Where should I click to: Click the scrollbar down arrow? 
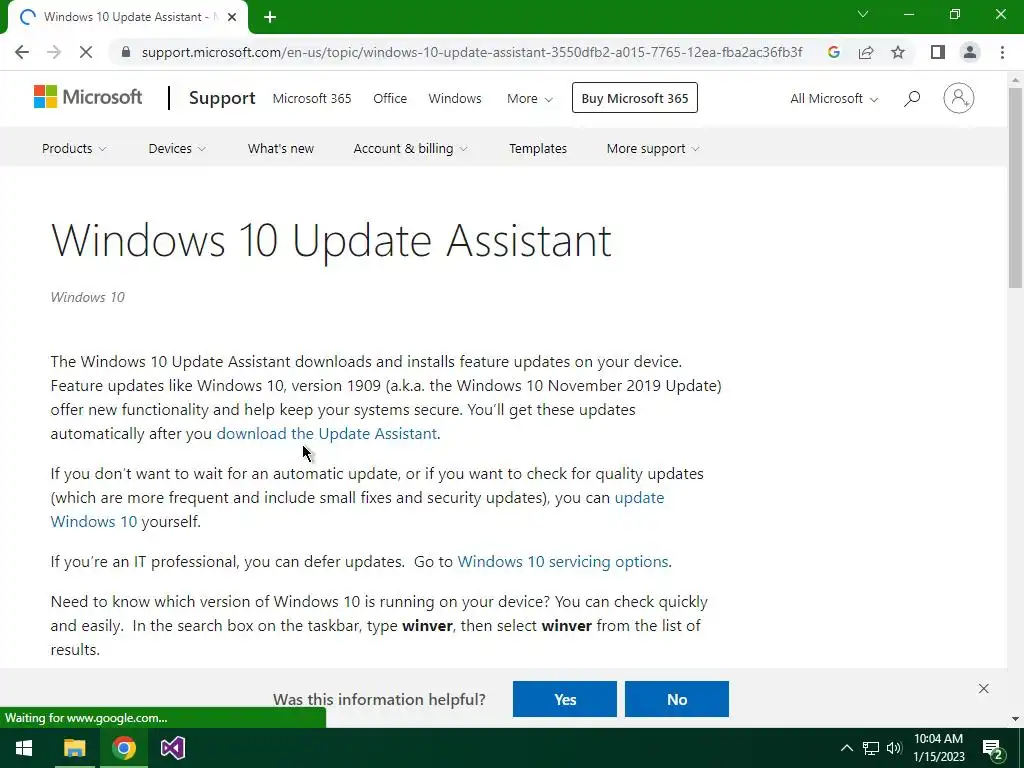pos(1015,719)
